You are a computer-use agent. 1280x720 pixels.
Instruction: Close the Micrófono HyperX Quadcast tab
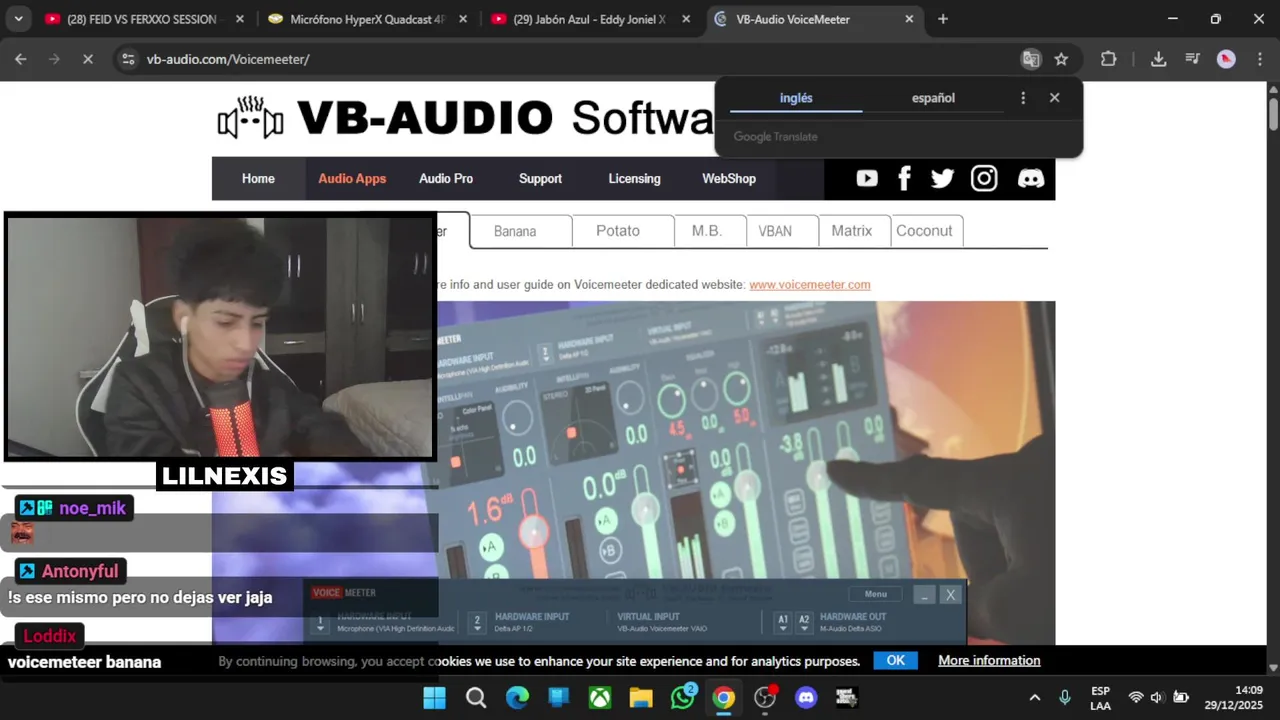coord(462,19)
